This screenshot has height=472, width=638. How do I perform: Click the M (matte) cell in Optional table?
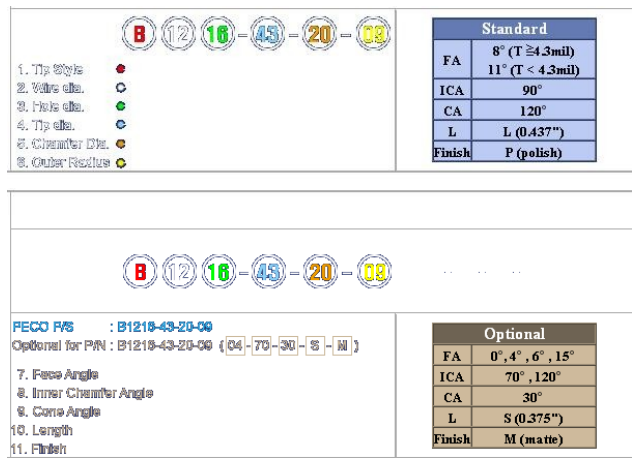pyautogui.click(x=534, y=439)
